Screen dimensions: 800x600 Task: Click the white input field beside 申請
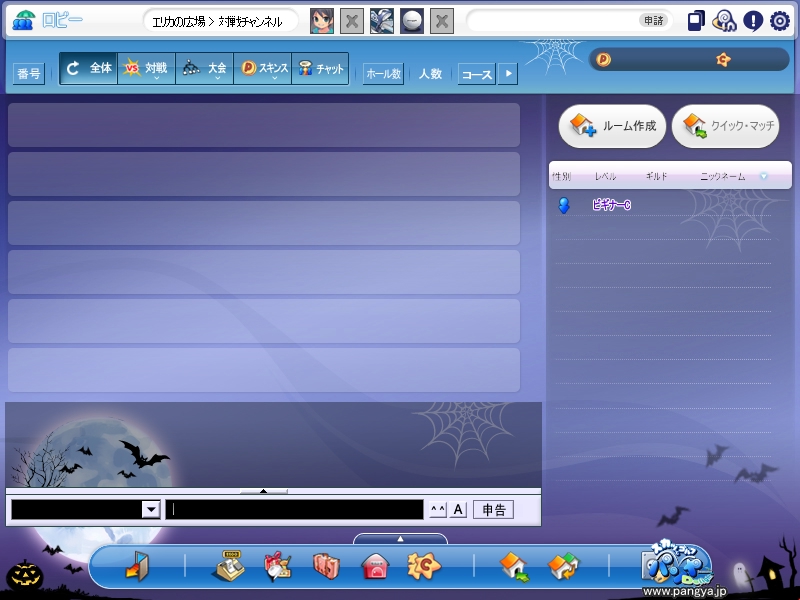click(553, 21)
